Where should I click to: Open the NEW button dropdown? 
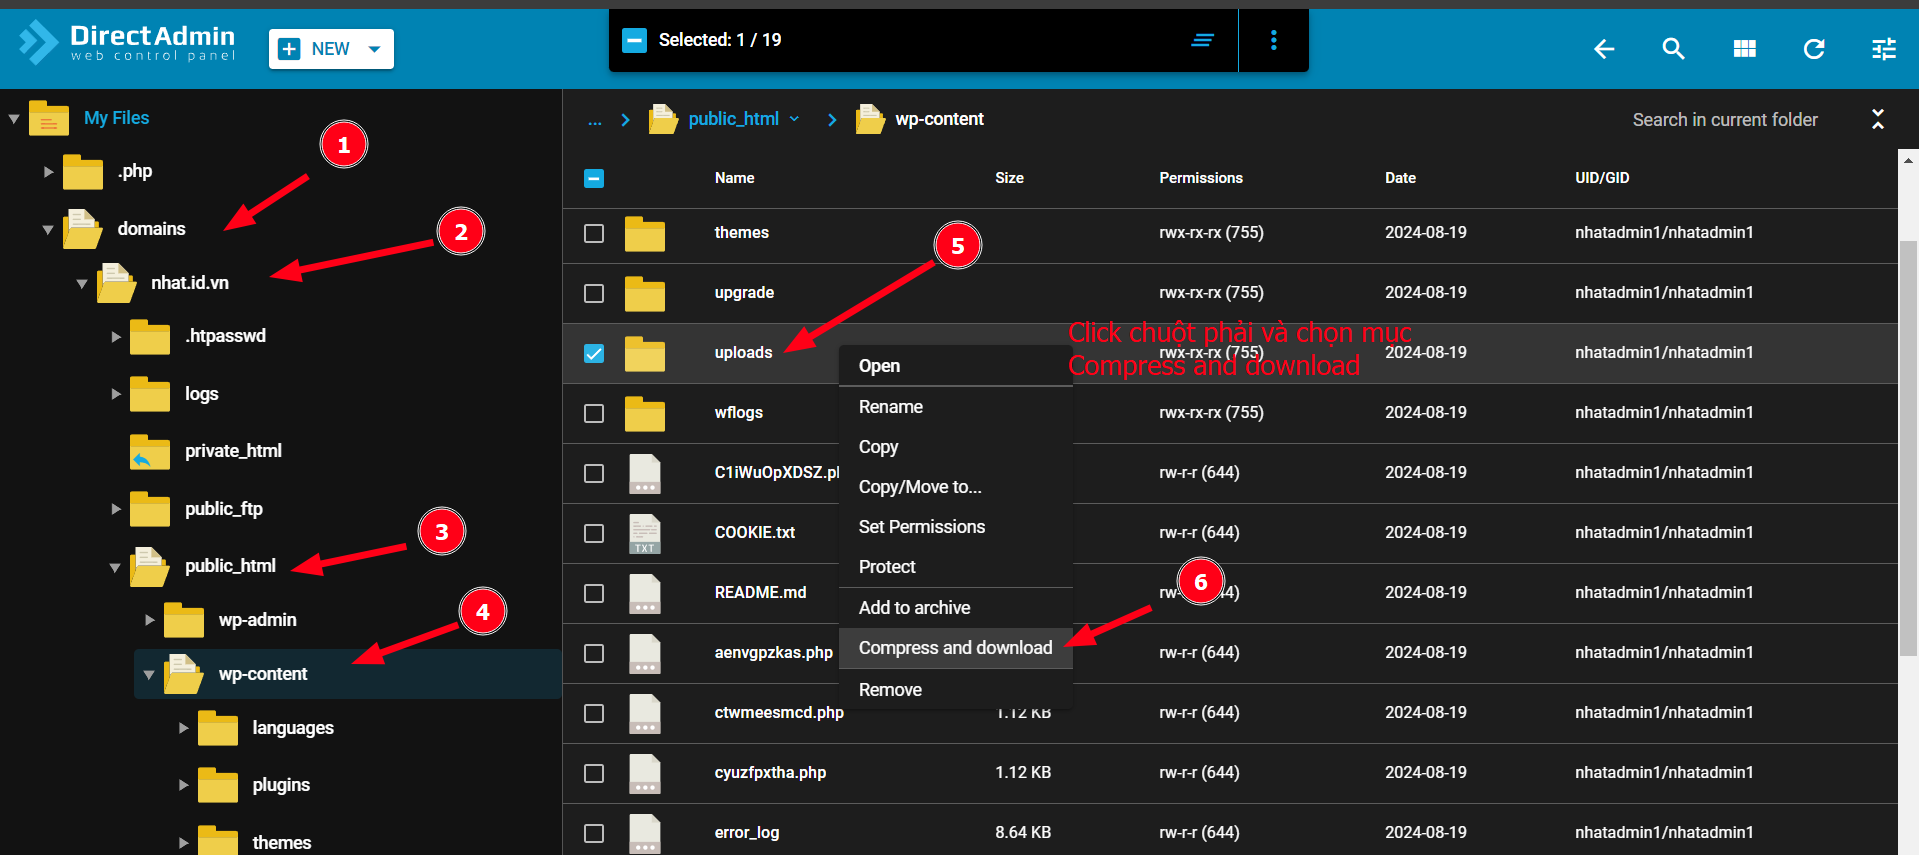pos(375,49)
